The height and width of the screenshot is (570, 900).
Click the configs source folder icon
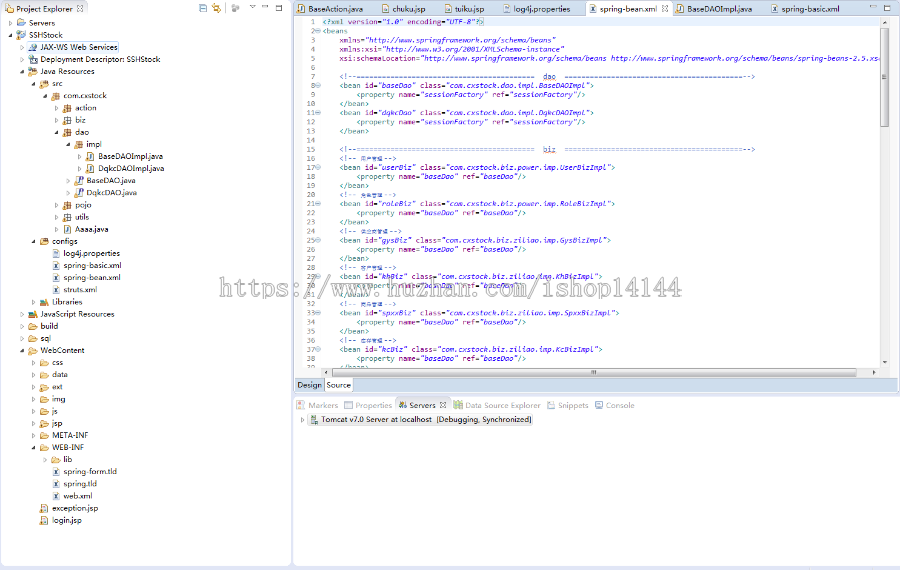point(44,241)
